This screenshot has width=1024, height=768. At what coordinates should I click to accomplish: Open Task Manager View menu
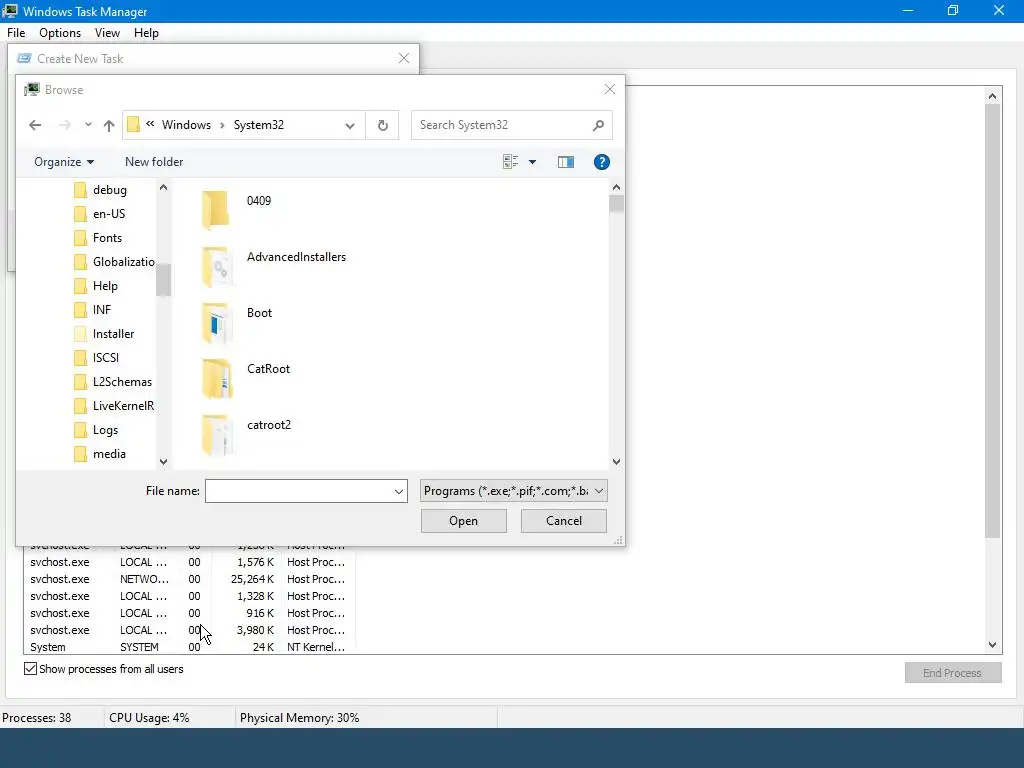coord(107,33)
